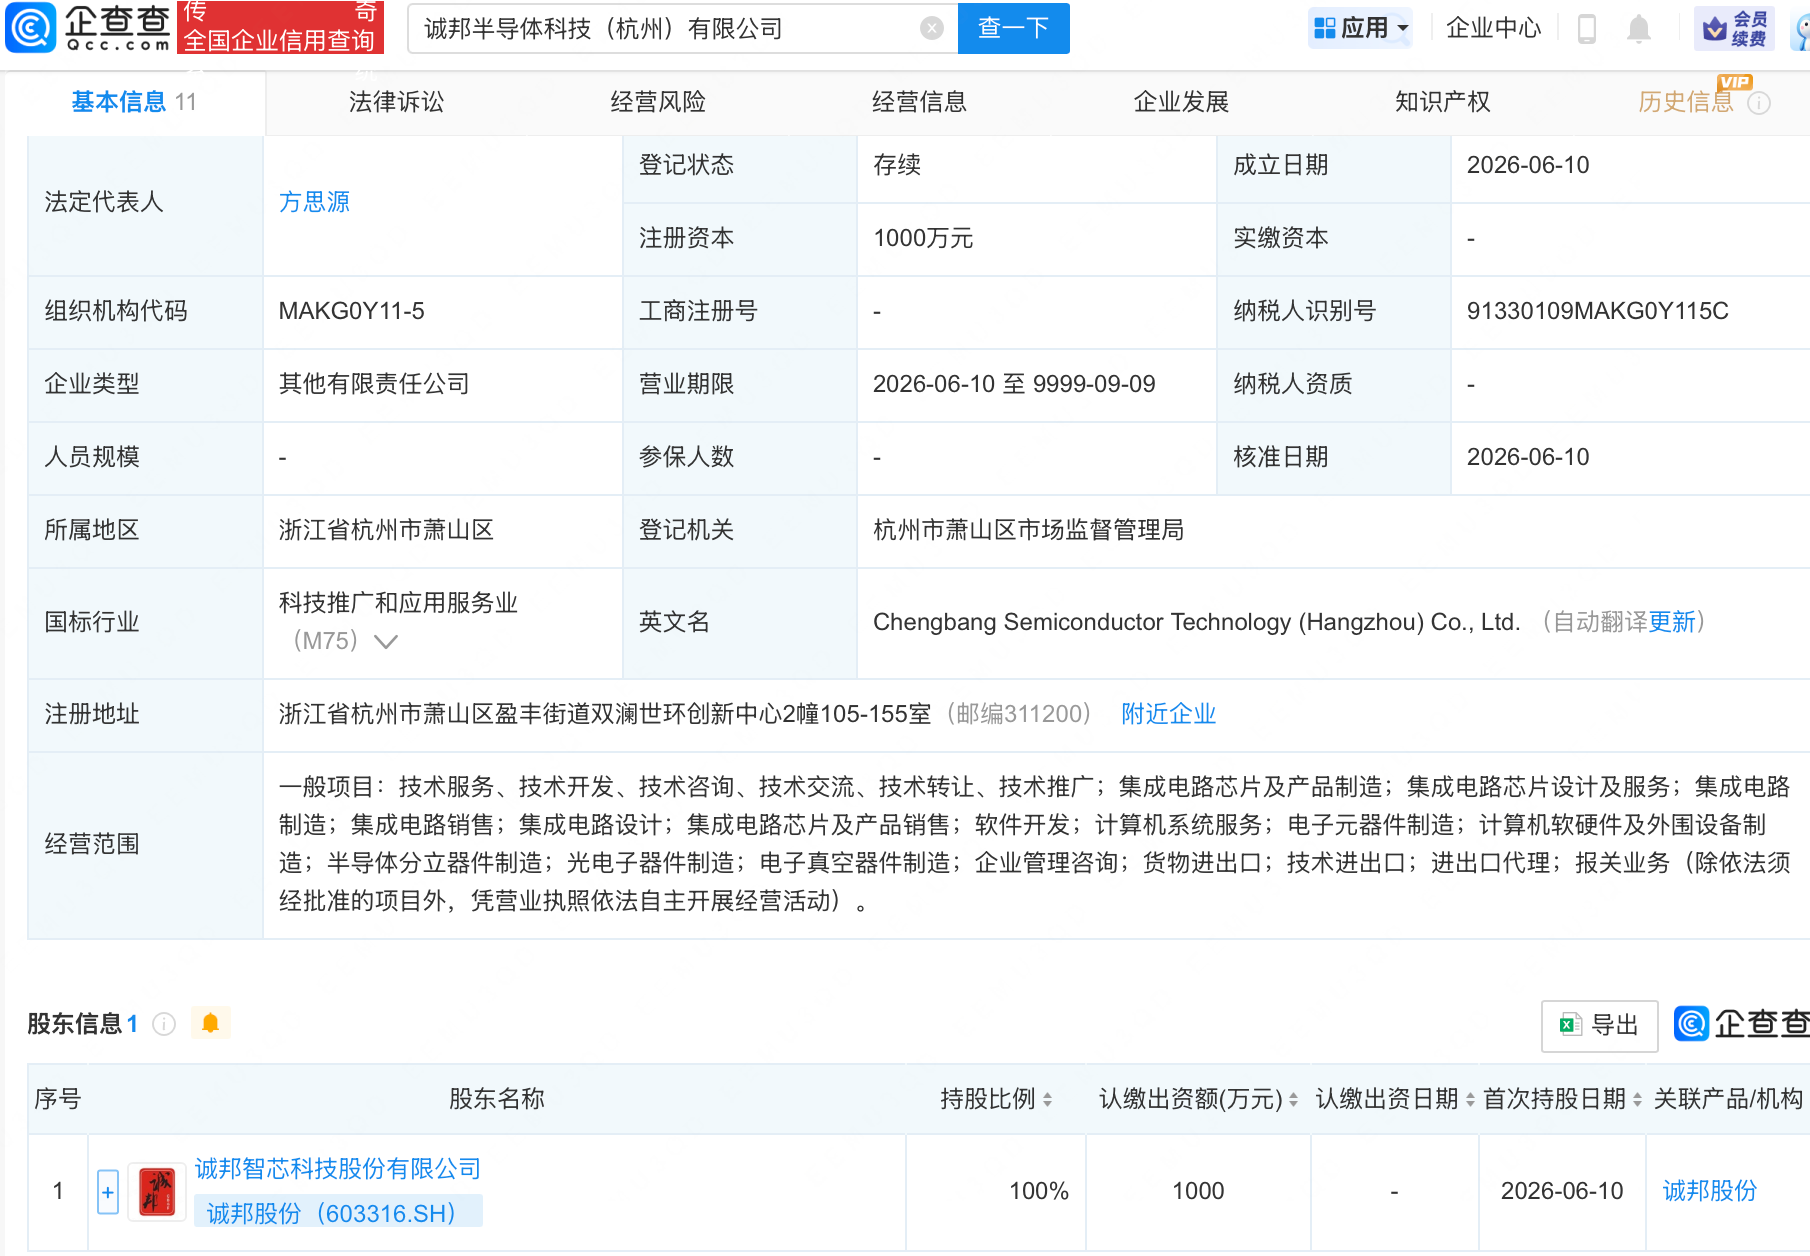
Task: Click the info icon next to 股东信息
Action: pos(164,1024)
